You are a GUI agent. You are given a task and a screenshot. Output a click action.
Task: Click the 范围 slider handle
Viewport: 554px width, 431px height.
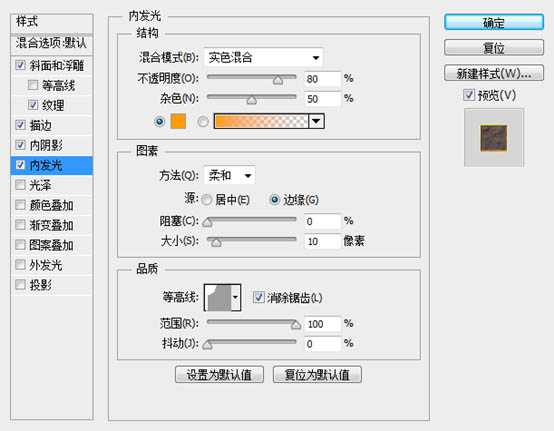coord(296,325)
